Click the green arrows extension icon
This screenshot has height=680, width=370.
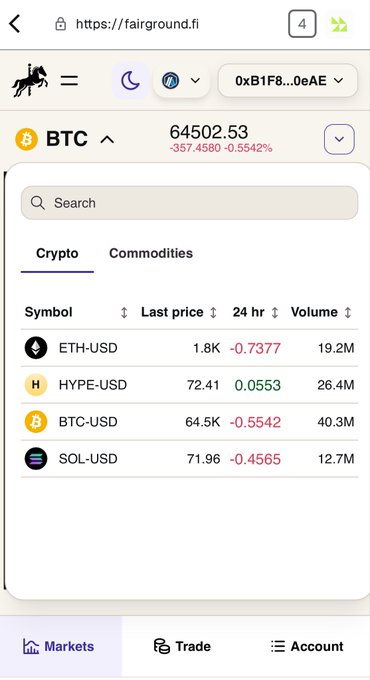[x=339, y=24]
